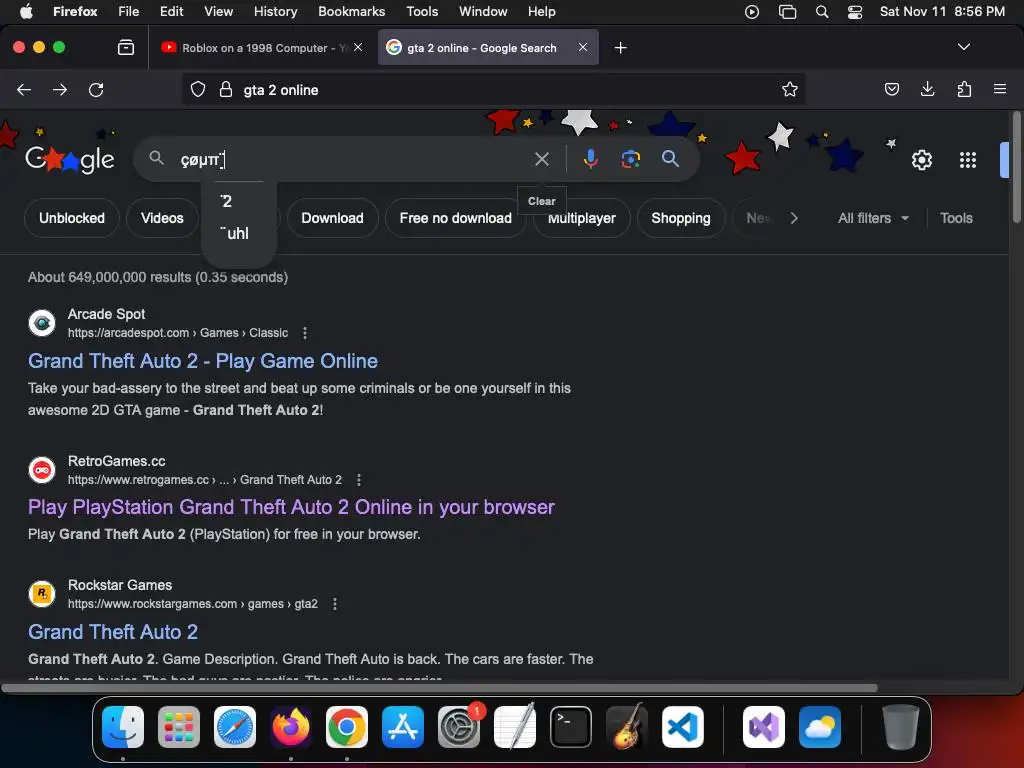This screenshot has height=768, width=1024.
Task: Open GarageBand from the dock
Action: (x=627, y=727)
